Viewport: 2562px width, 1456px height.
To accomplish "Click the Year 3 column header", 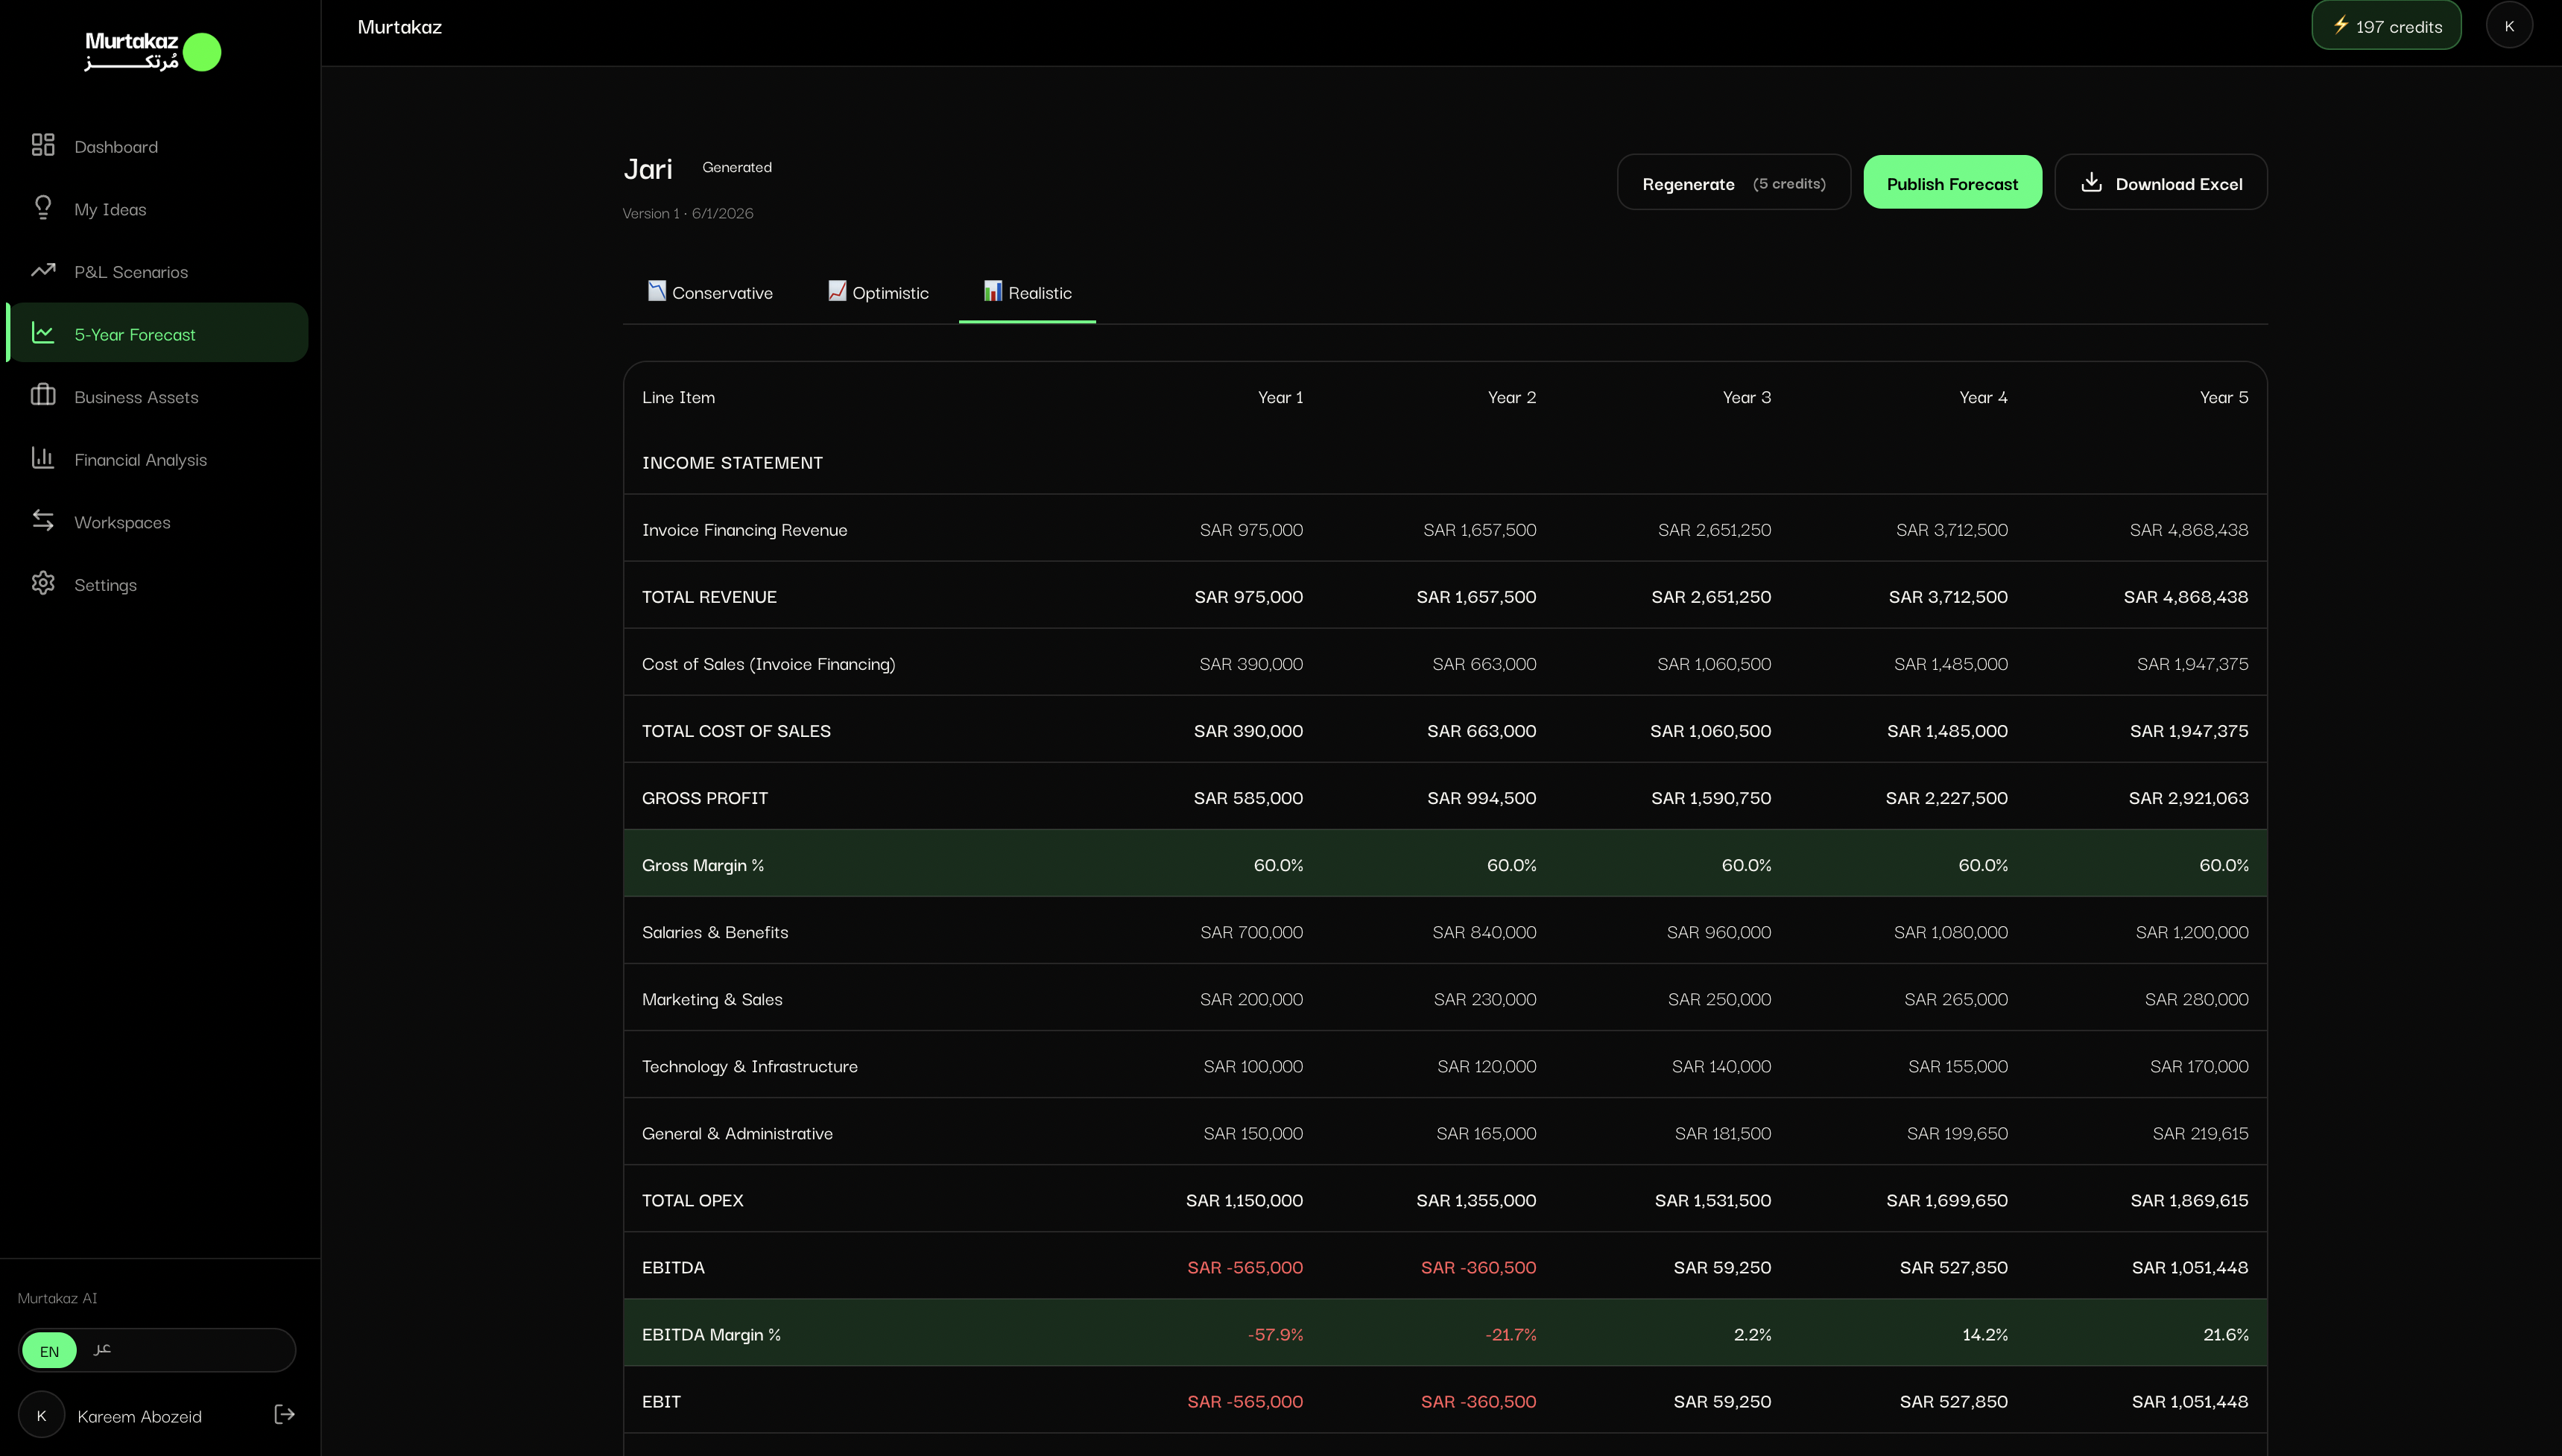I will [x=1746, y=397].
